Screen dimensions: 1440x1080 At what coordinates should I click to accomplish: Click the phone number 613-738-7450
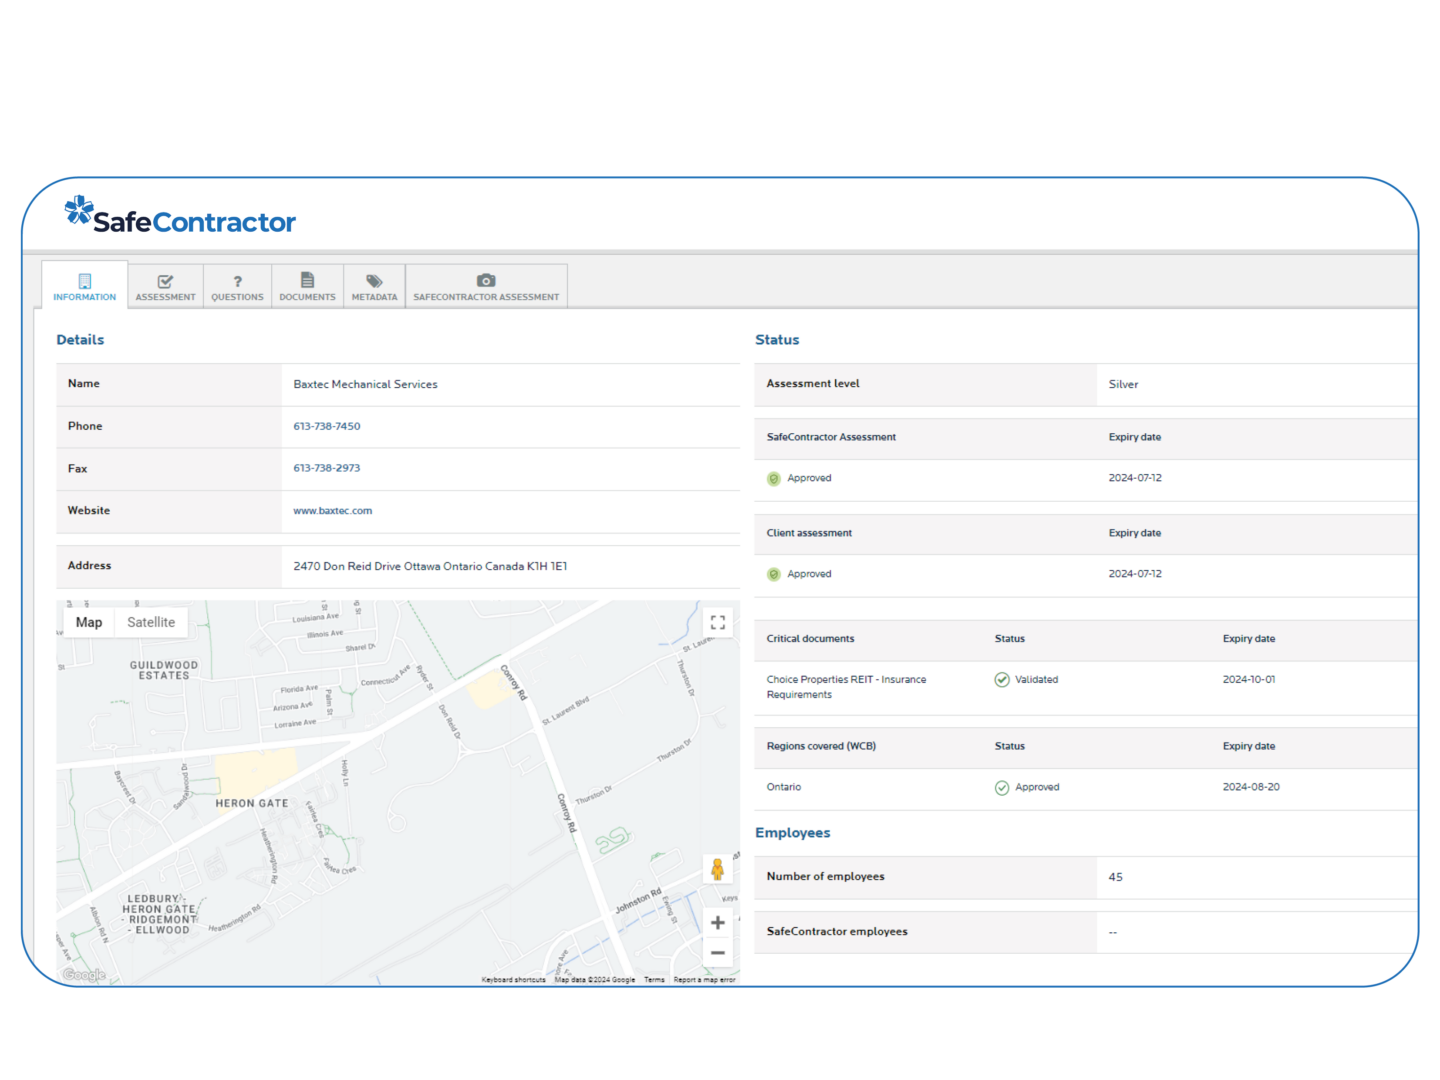point(327,426)
